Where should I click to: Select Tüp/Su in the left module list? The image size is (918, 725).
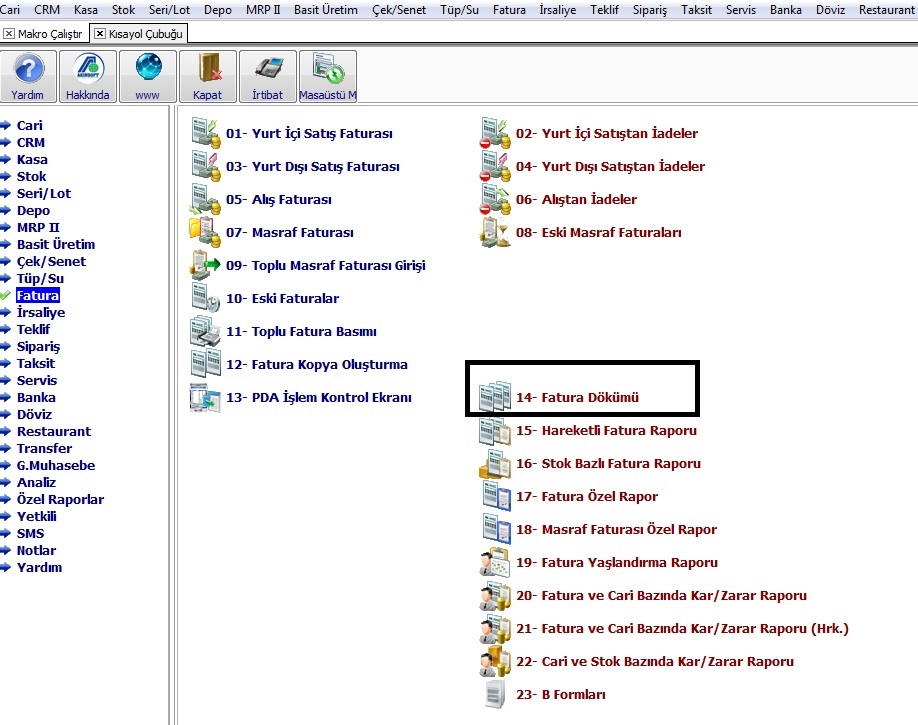(x=40, y=278)
